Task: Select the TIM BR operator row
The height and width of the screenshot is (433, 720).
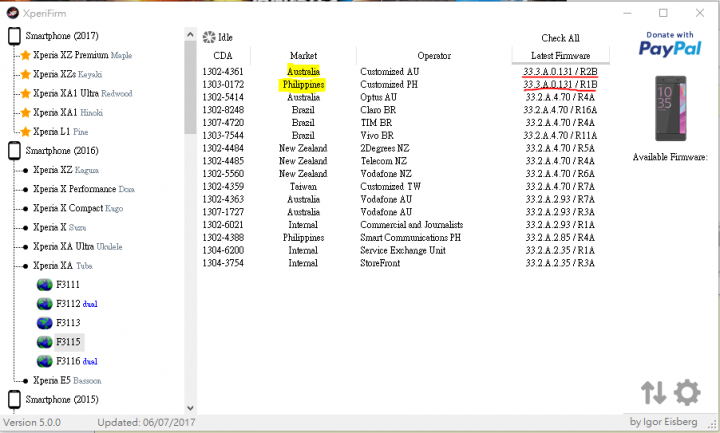Action: click(x=406, y=123)
